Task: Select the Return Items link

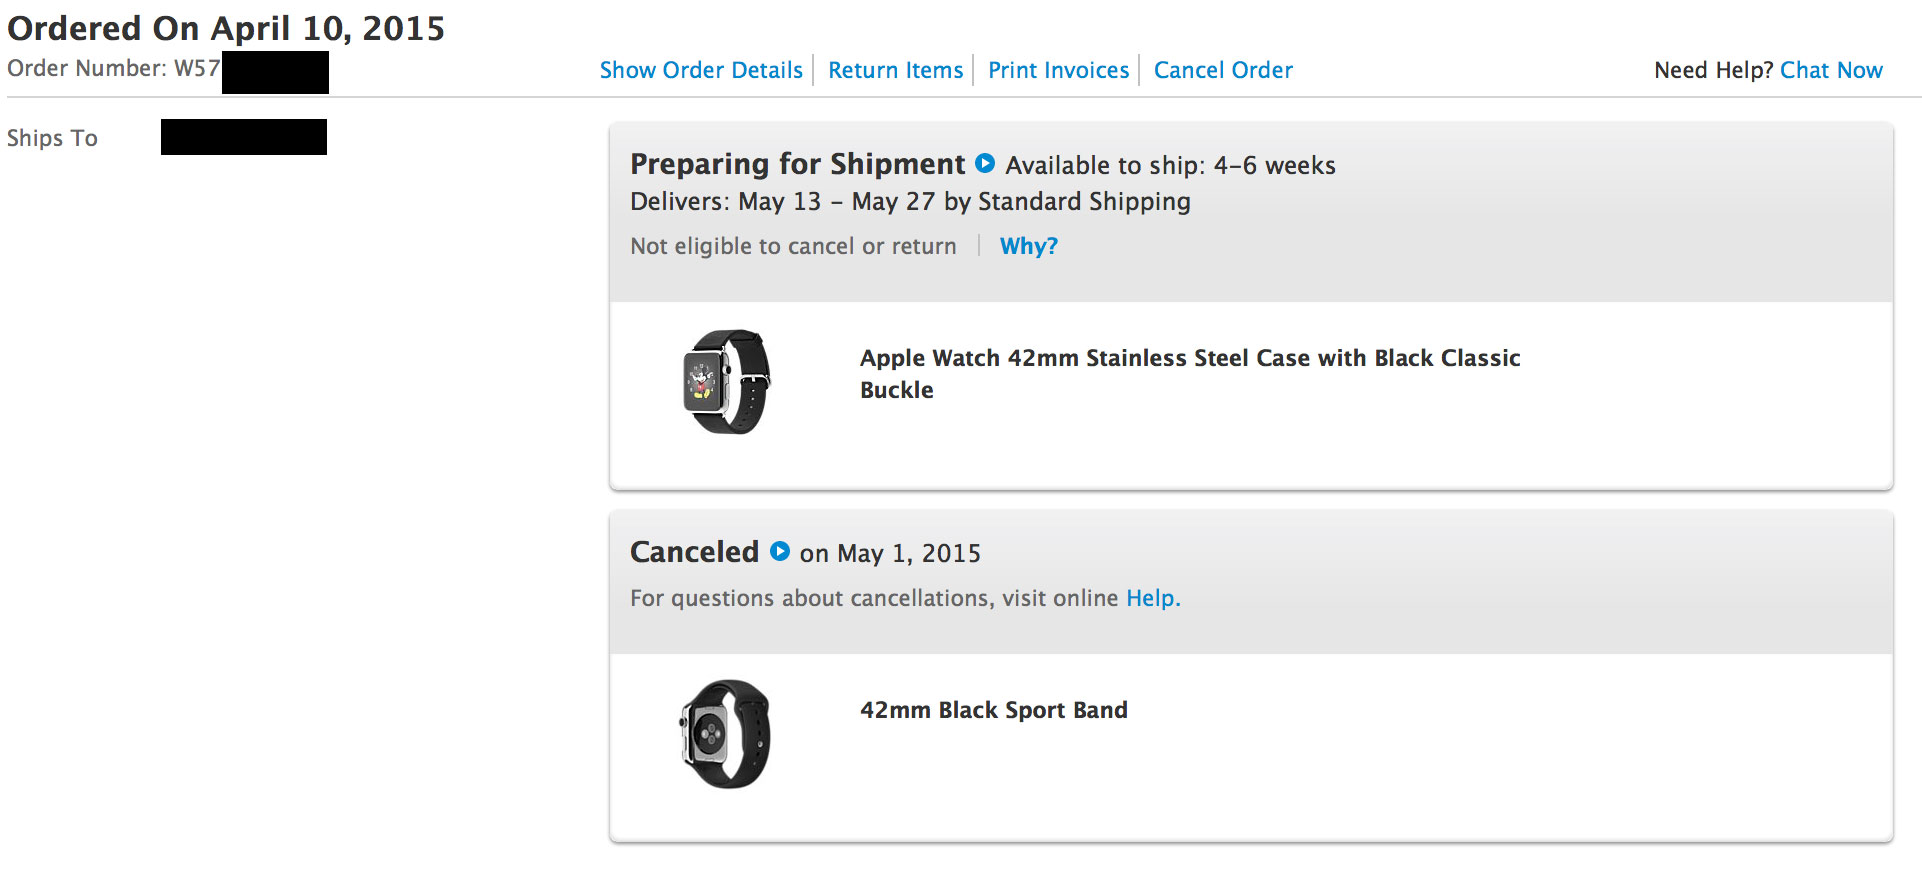Action: [895, 70]
